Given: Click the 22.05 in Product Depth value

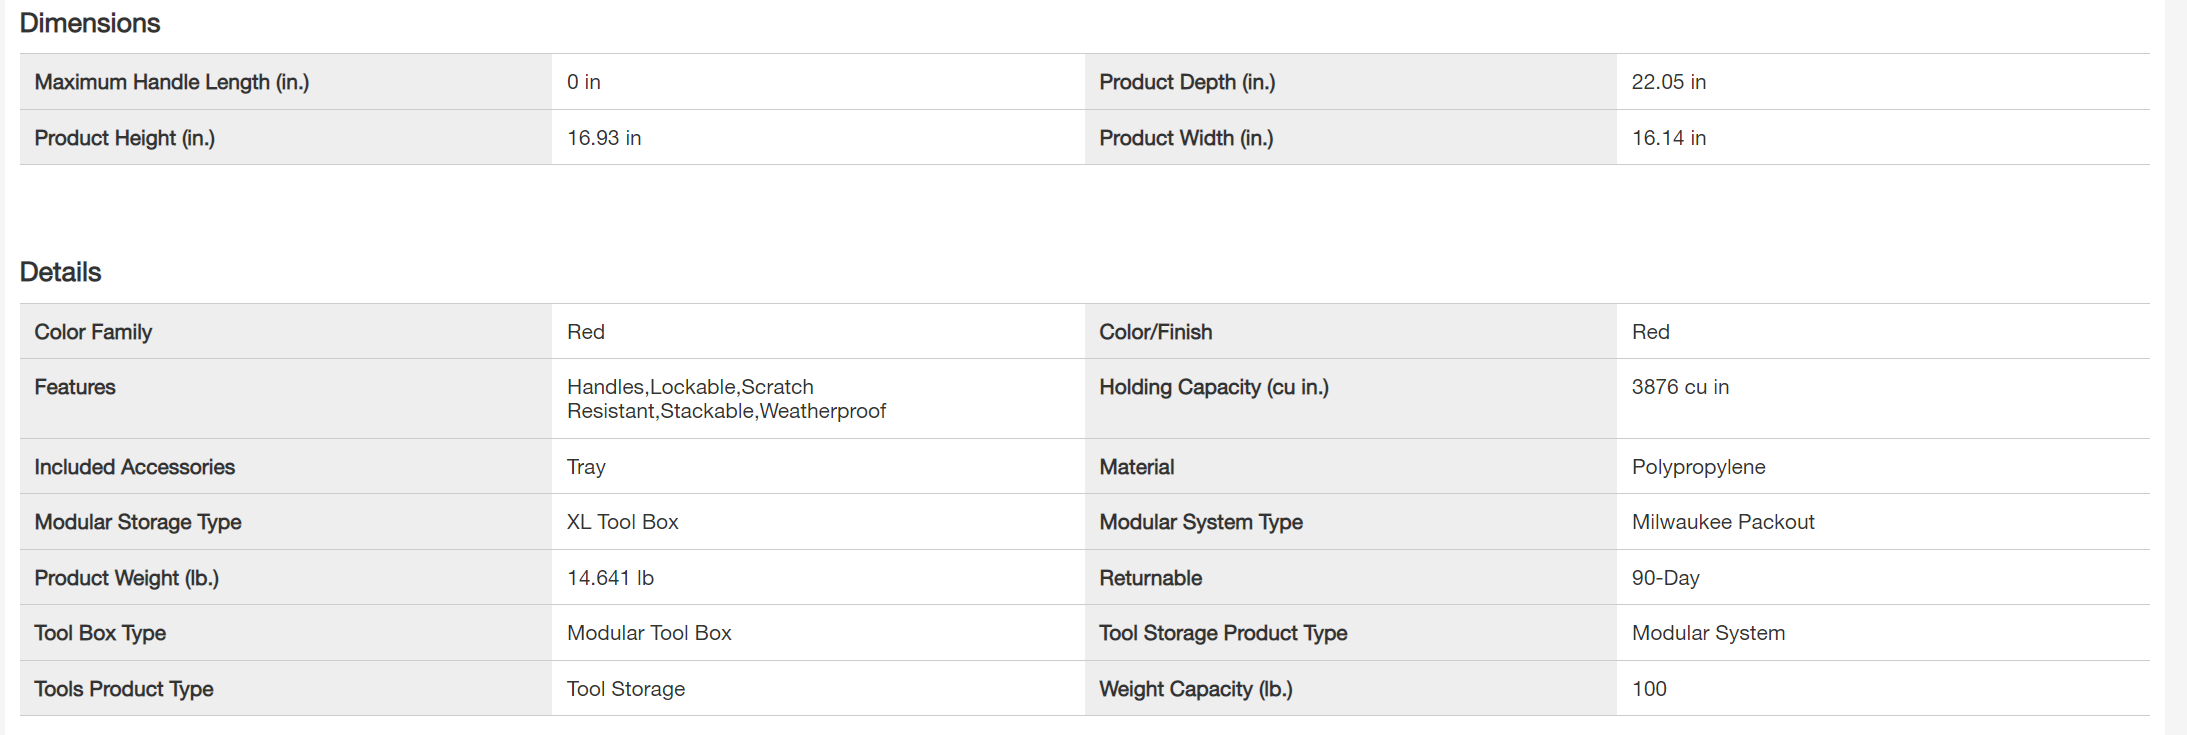Looking at the screenshot, I should click(x=1669, y=82).
